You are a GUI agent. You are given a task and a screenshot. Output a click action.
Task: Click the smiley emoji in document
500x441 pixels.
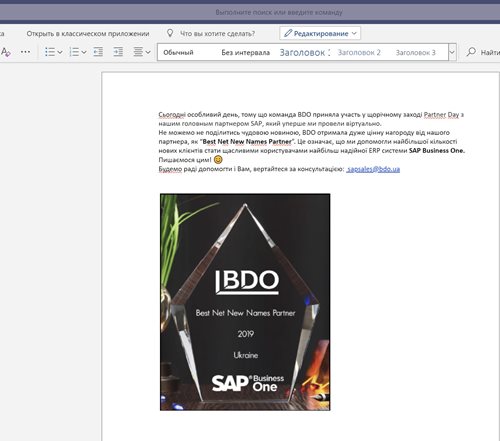218,160
